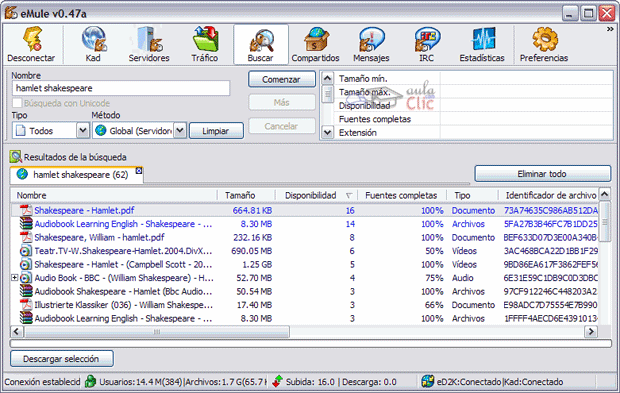Expand the Audio Book - BBC result row

(14, 278)
